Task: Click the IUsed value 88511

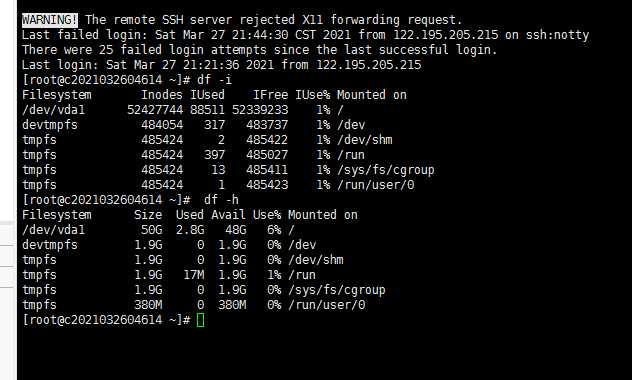Action: pos(208,110)
